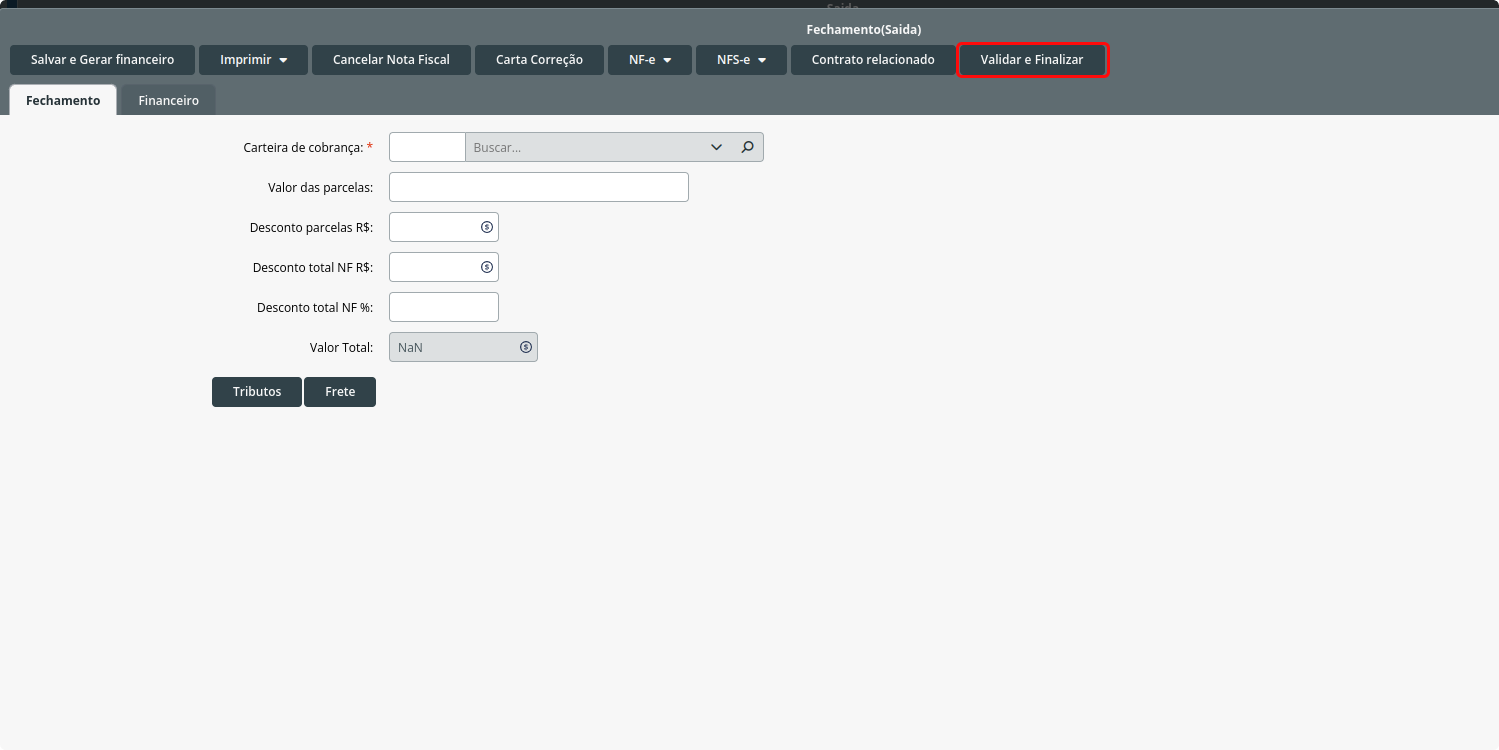Click the Valor Total NaN field
This screenshot has height=750, width=1499.
463,347
